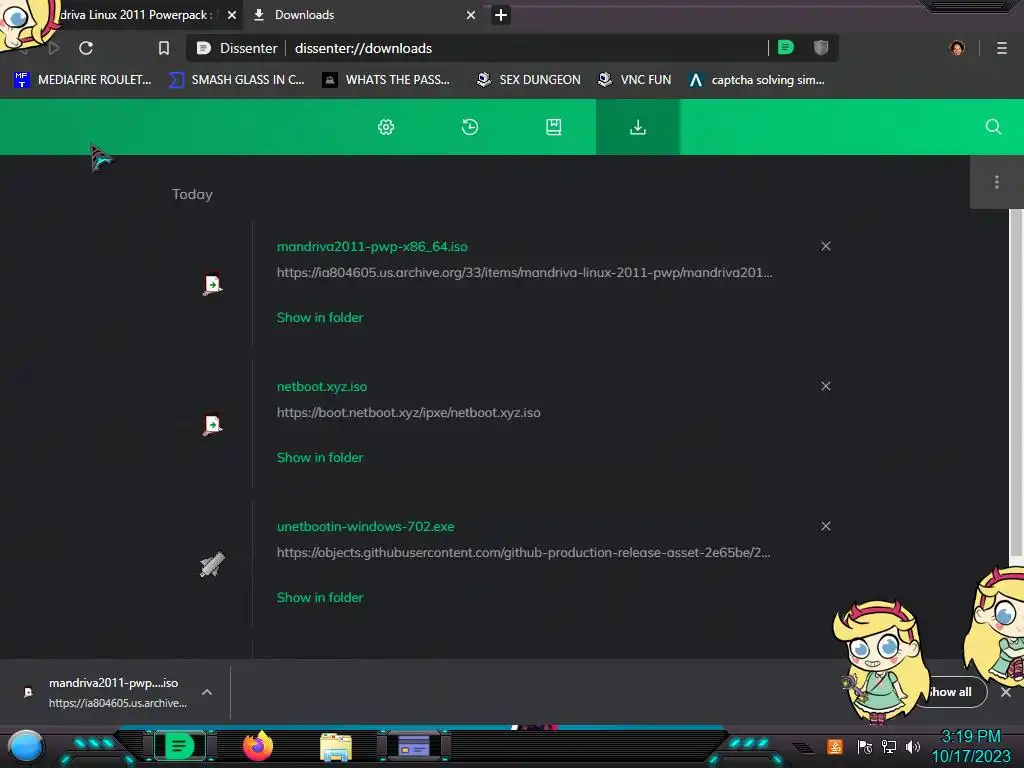Click the network tray icon
1024x768 pixels.
889,746
